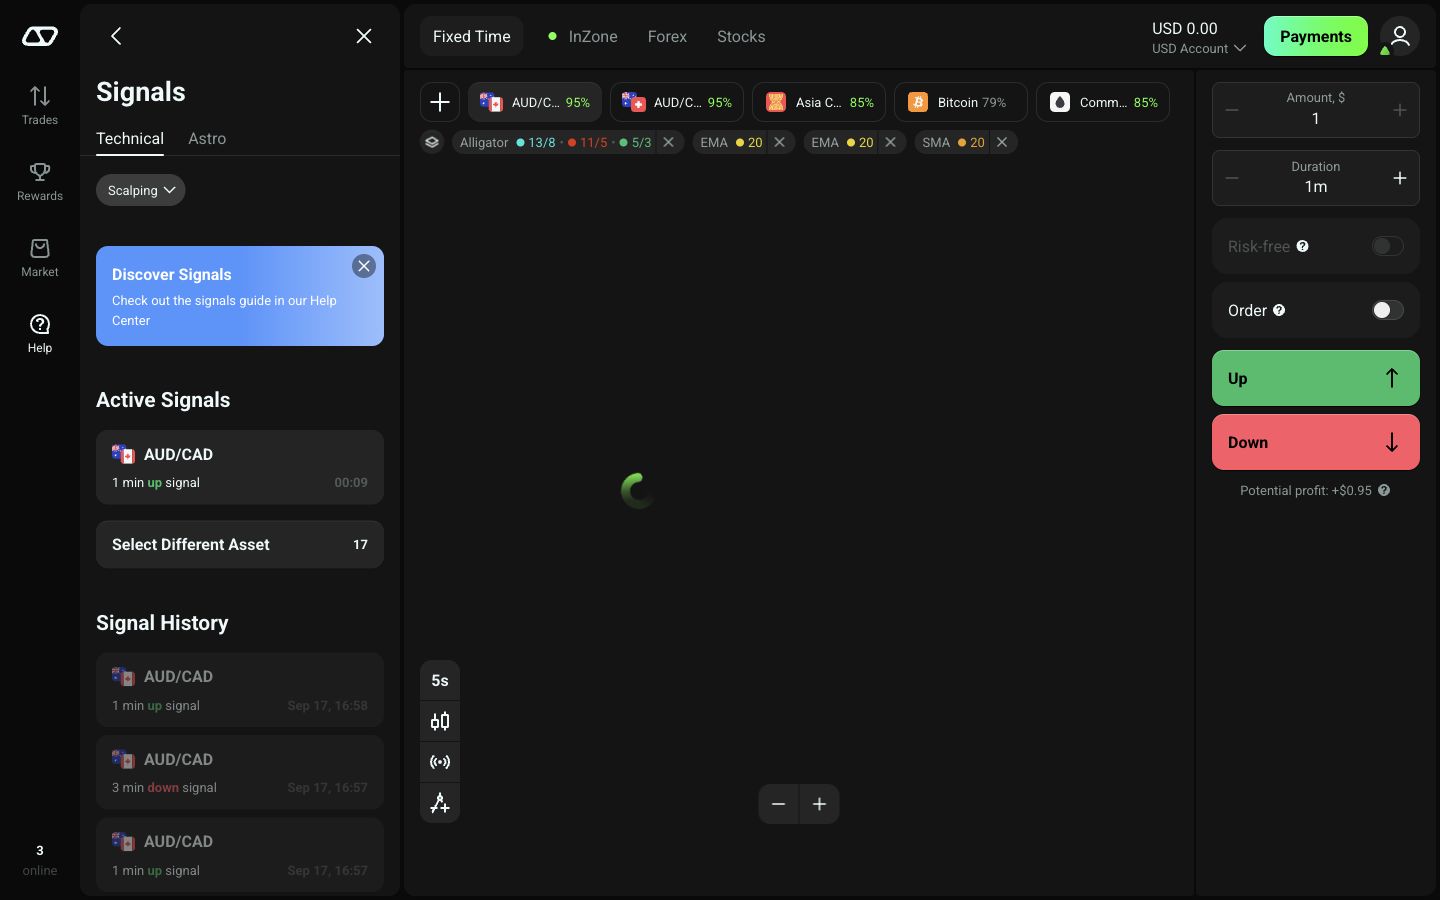
Task: Add a new asset tab with plus
Action: point(440,102)
